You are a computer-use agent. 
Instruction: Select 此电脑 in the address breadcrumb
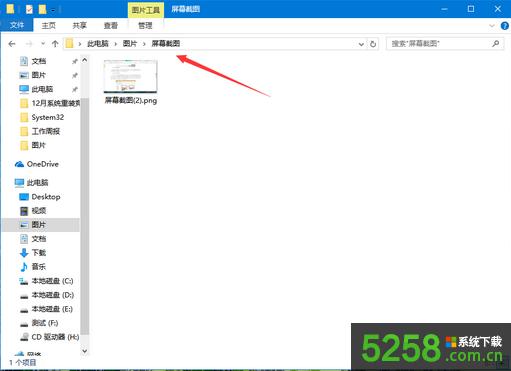98,44
